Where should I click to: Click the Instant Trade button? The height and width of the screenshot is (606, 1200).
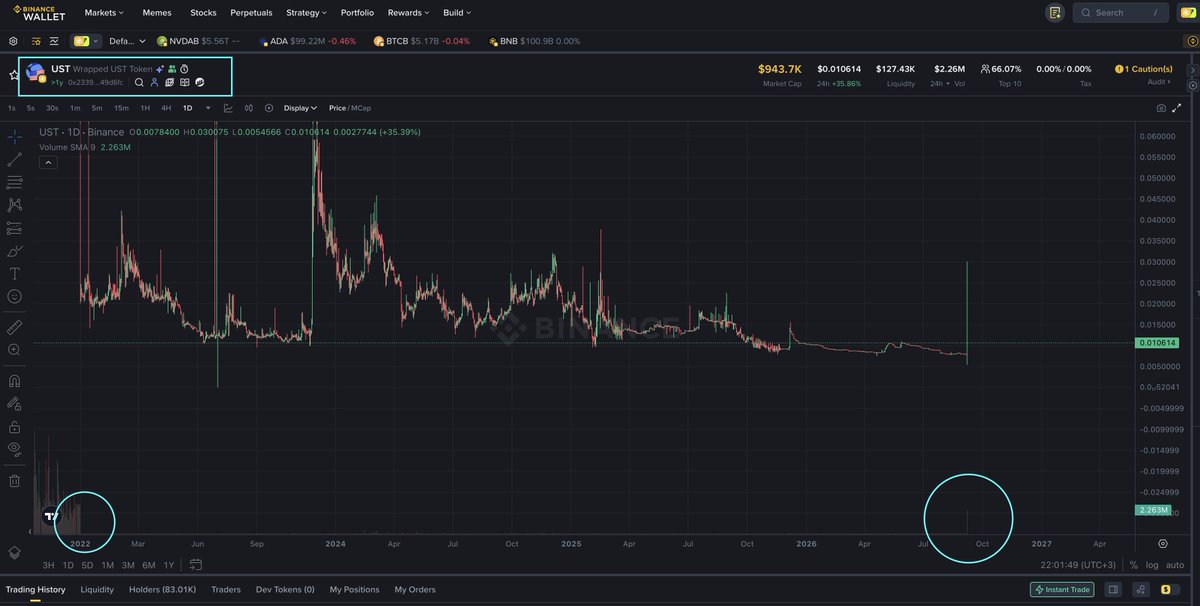(1063, 590)
